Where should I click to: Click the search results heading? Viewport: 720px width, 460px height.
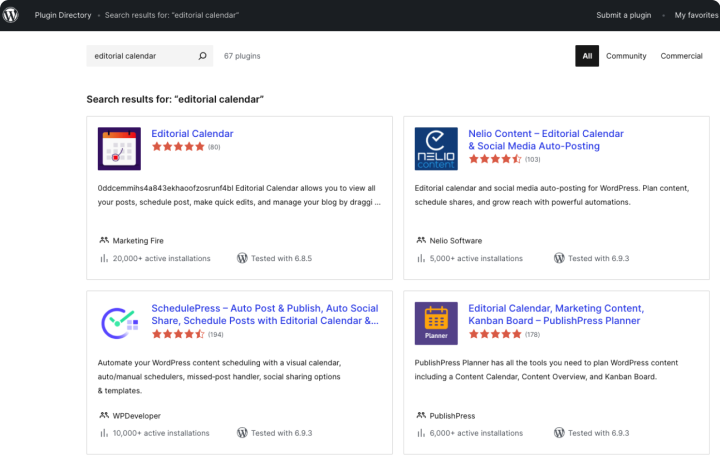coord(175,100)
